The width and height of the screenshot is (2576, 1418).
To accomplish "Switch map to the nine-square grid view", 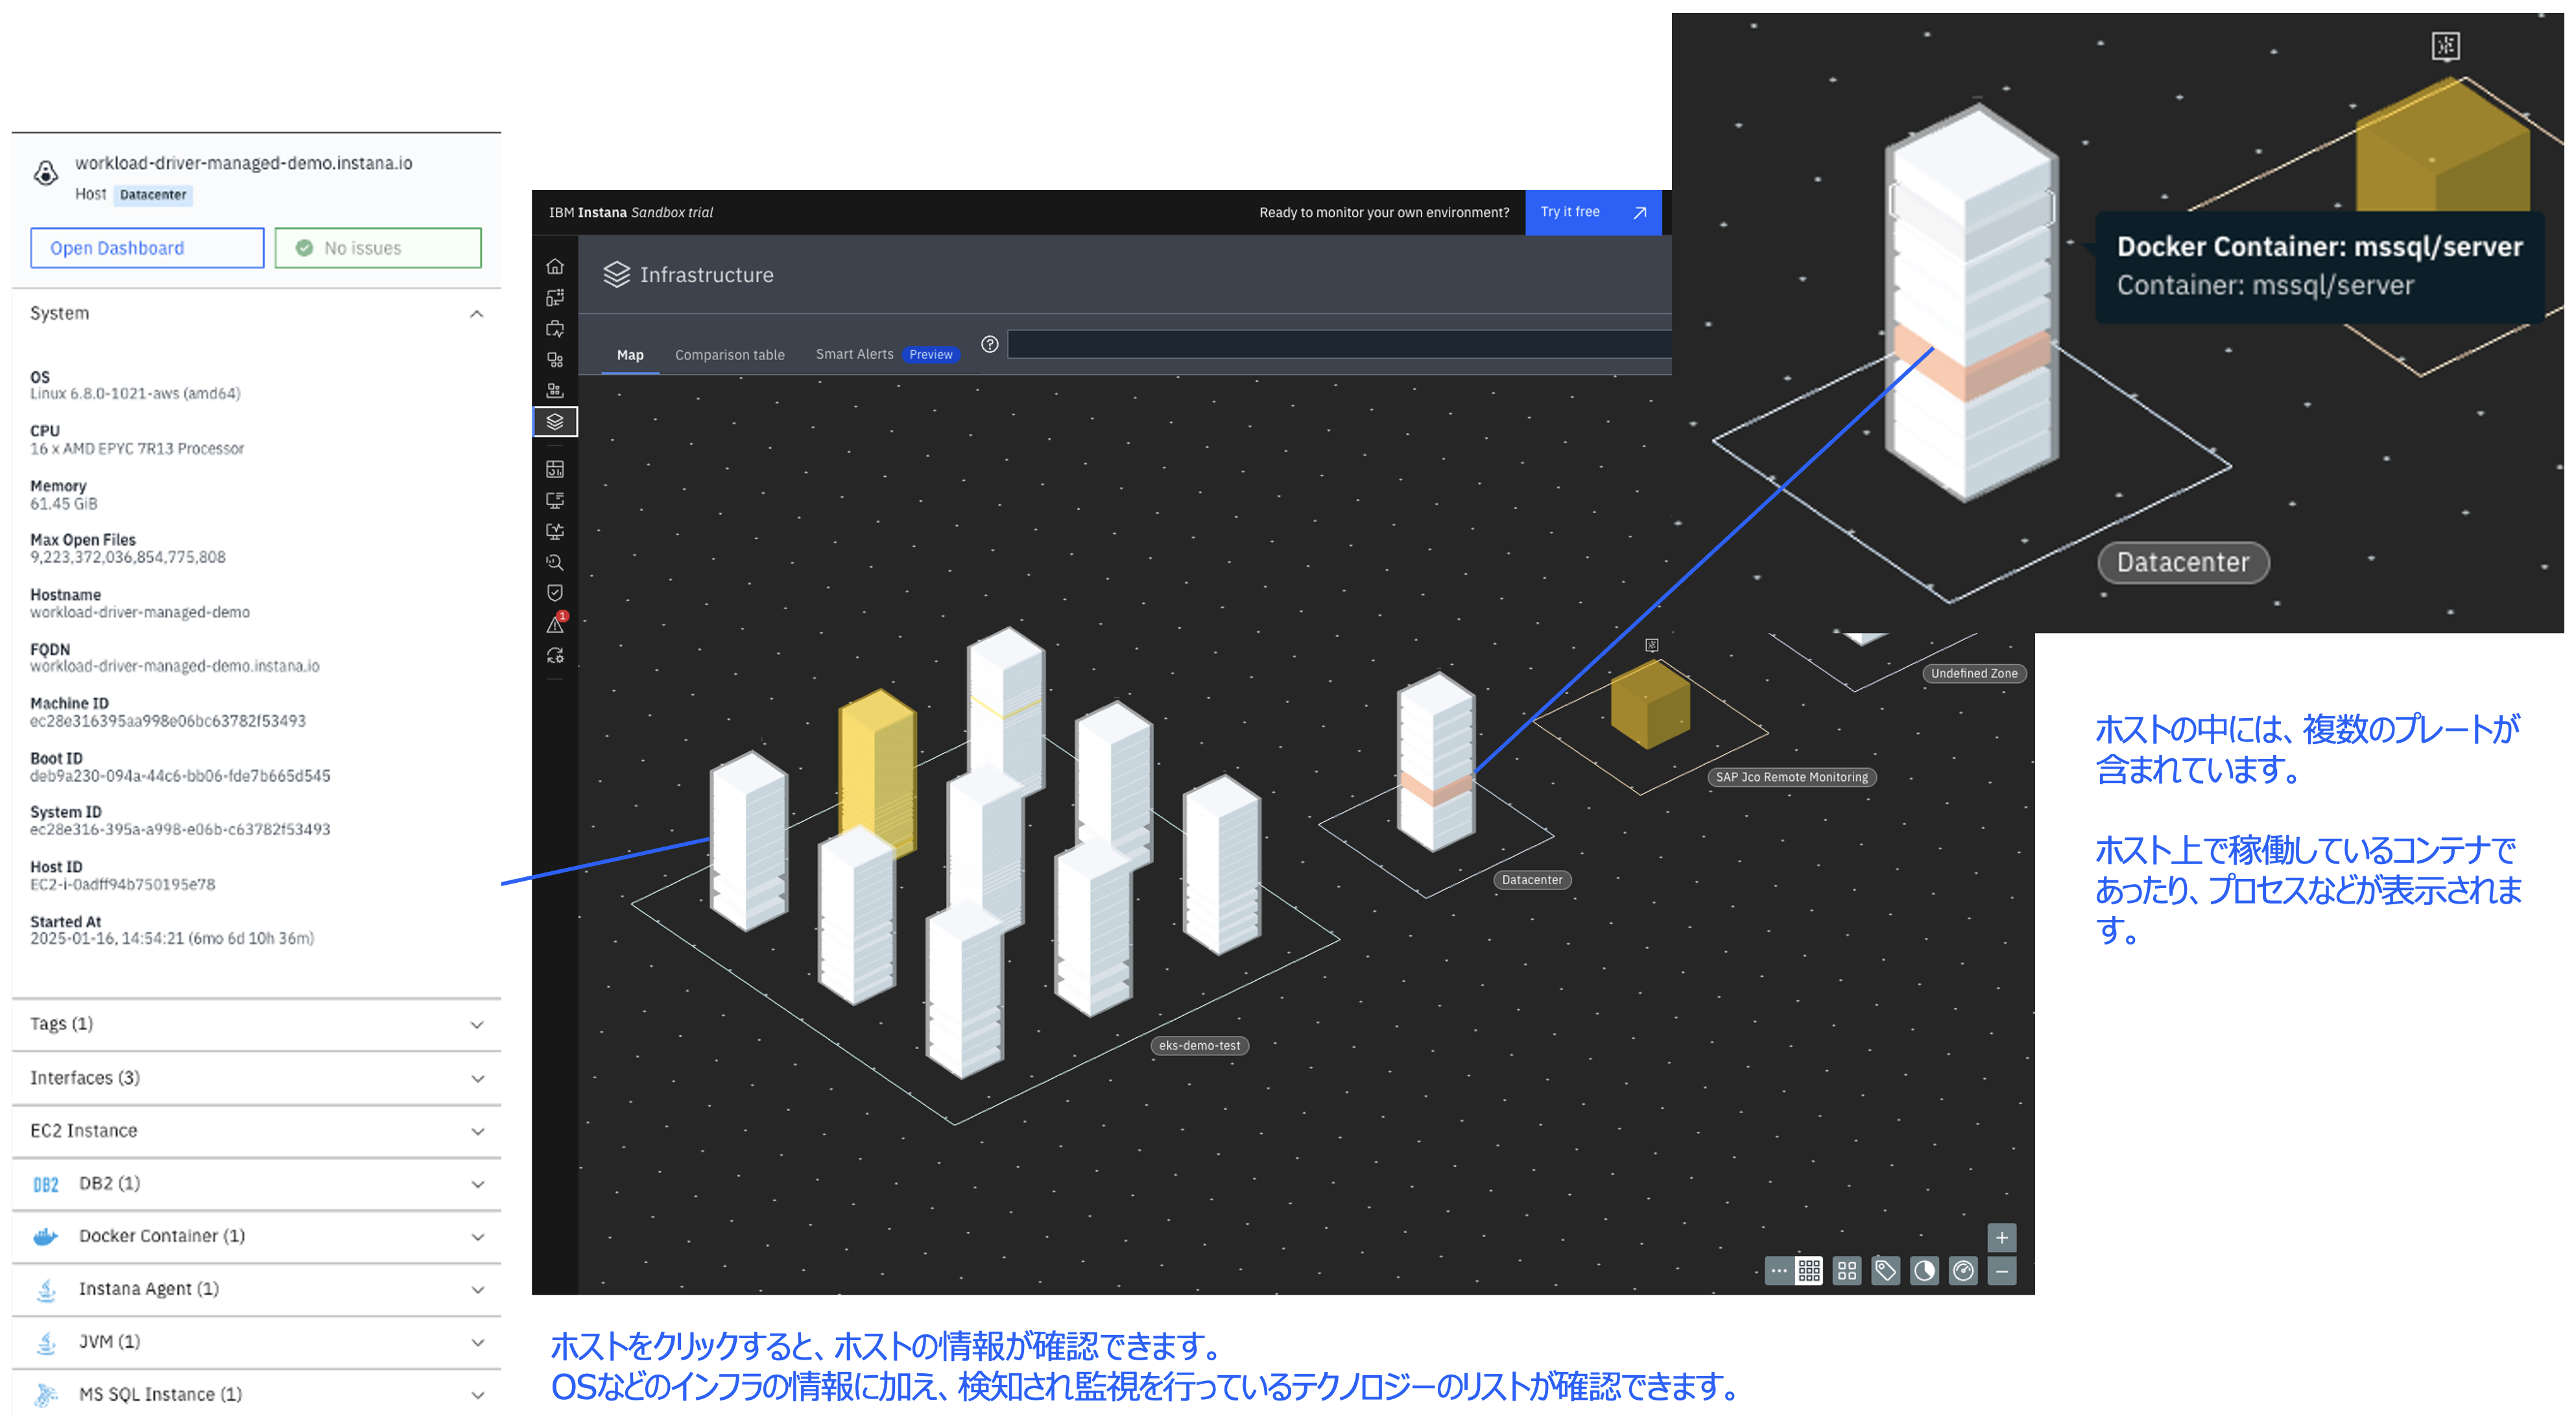I will [x=1809, y=1270].
